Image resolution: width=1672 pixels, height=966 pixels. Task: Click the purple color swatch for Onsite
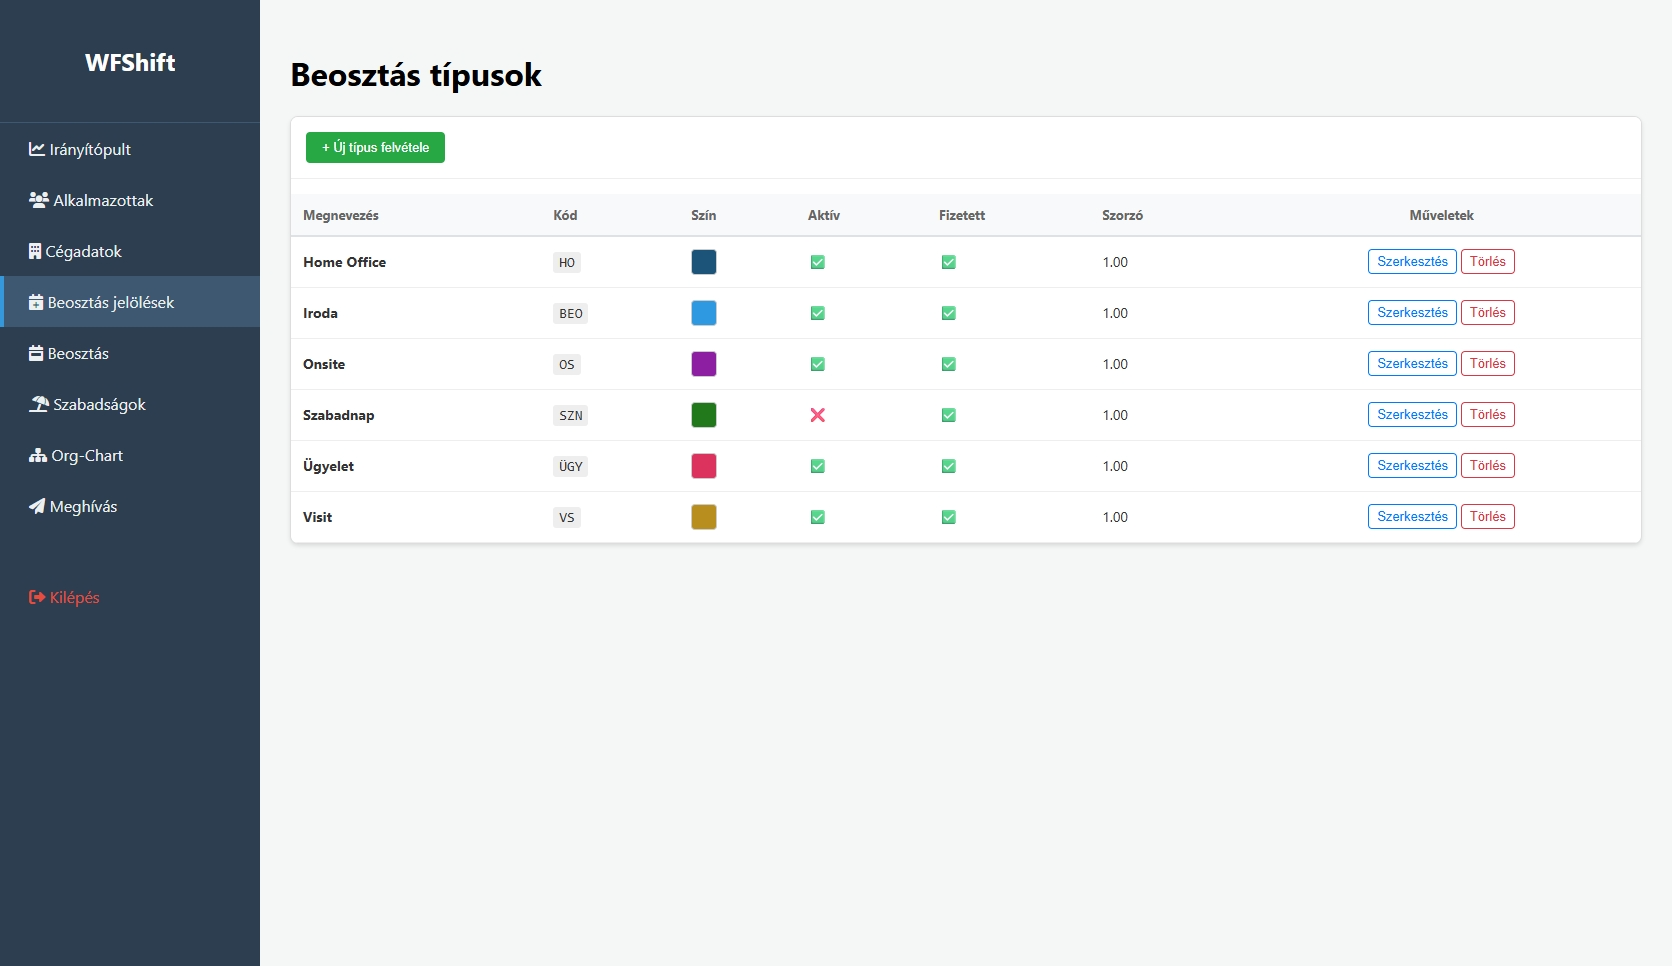coord(704,364)
